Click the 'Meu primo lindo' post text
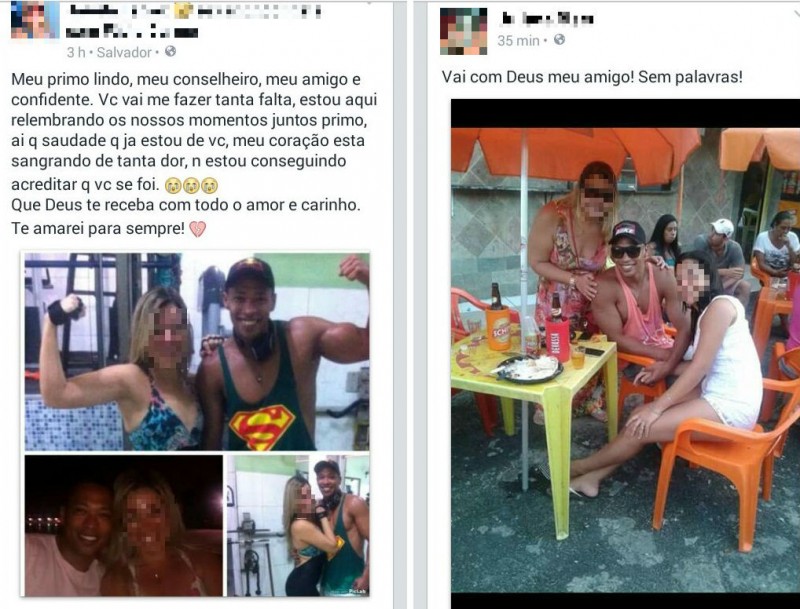Screen dimensions: 800x609 click(x=194, y=131)
